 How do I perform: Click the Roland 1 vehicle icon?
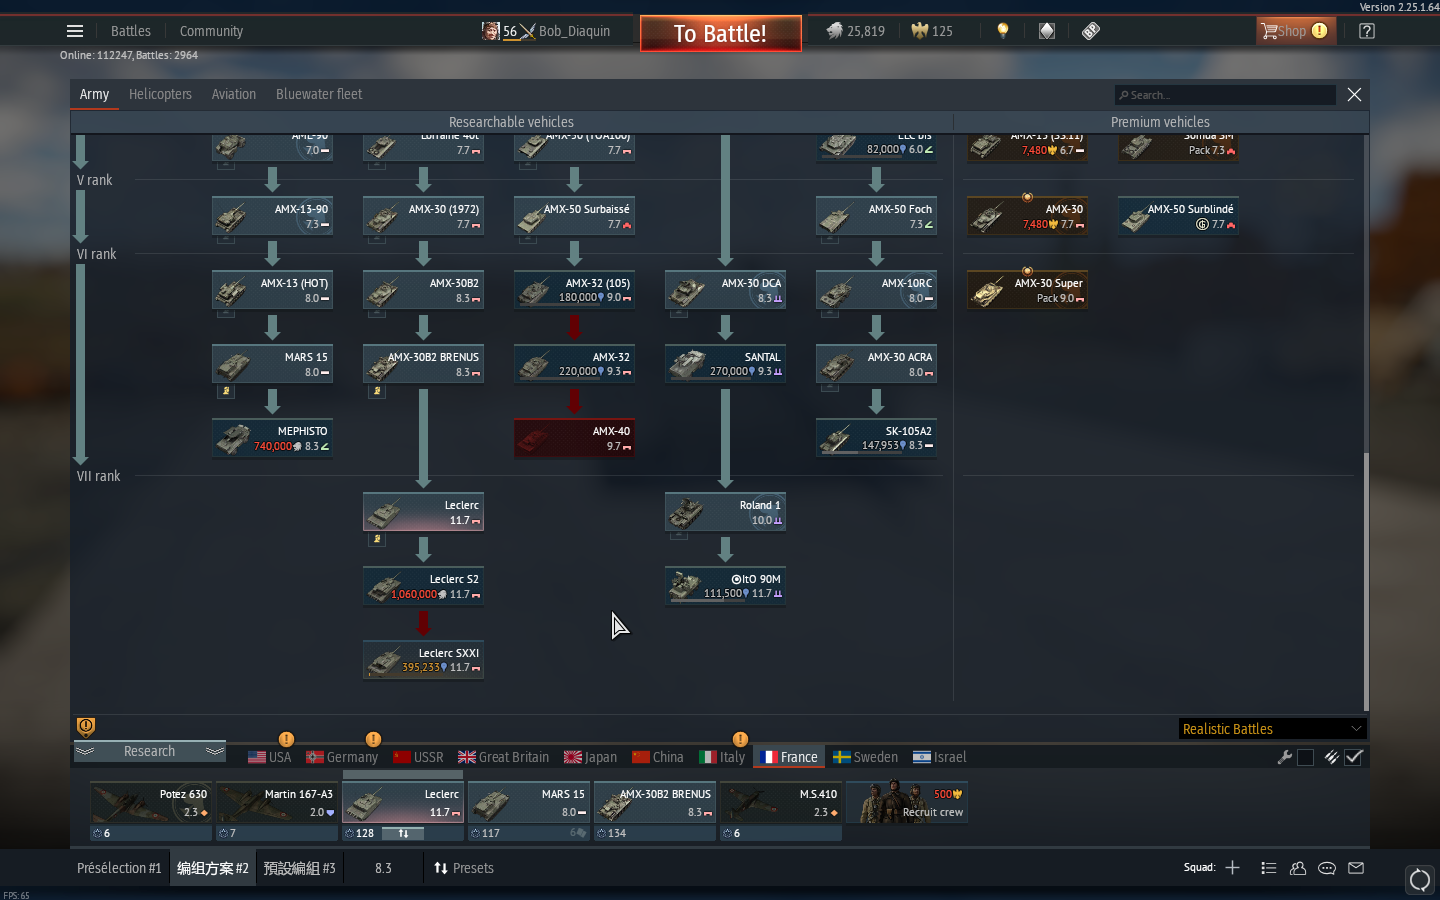(687, 513)
